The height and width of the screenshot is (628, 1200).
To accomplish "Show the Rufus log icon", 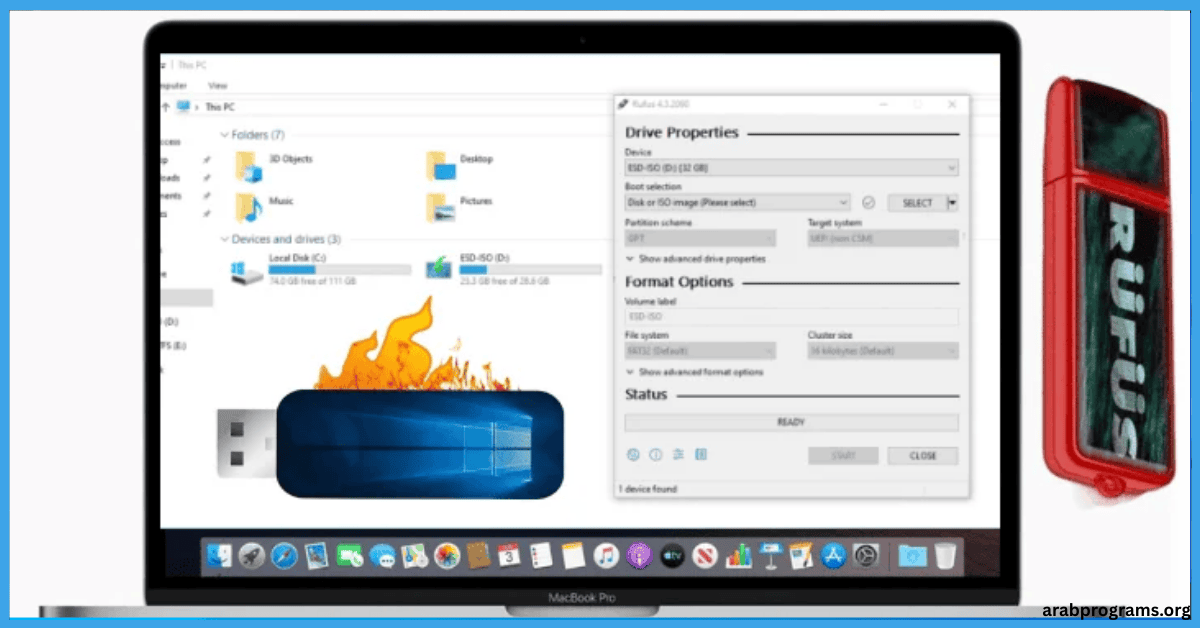I will [701, 455].
